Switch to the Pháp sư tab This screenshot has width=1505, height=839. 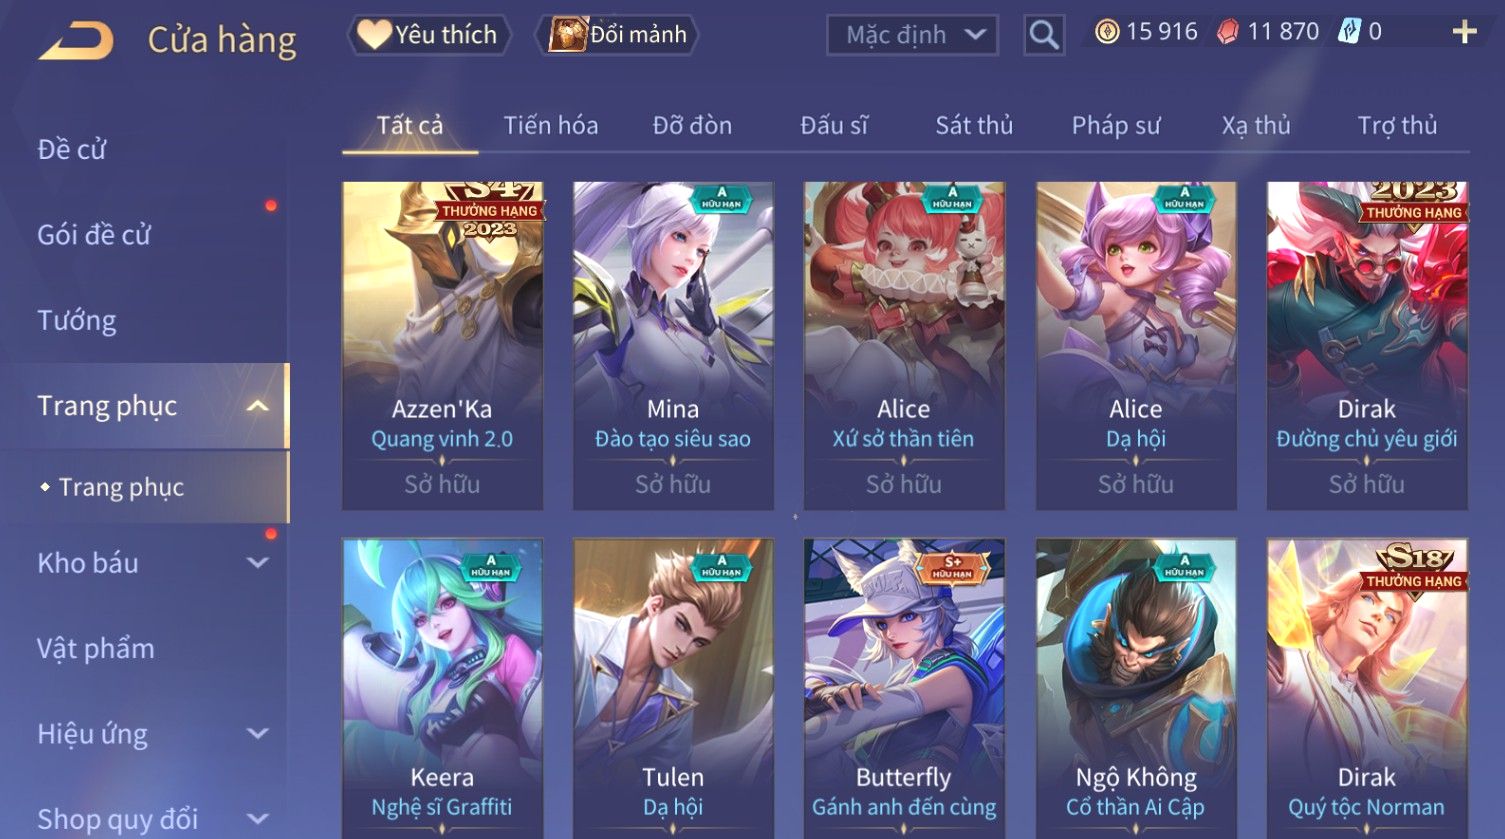1116,125
